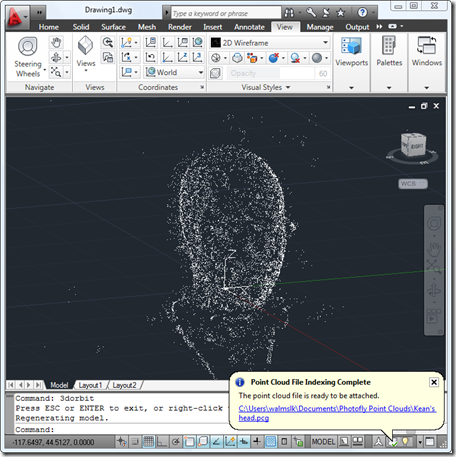The image size is (456, 457).
Task: Toggle Object Snap in status bar
Action: [189, 442]
